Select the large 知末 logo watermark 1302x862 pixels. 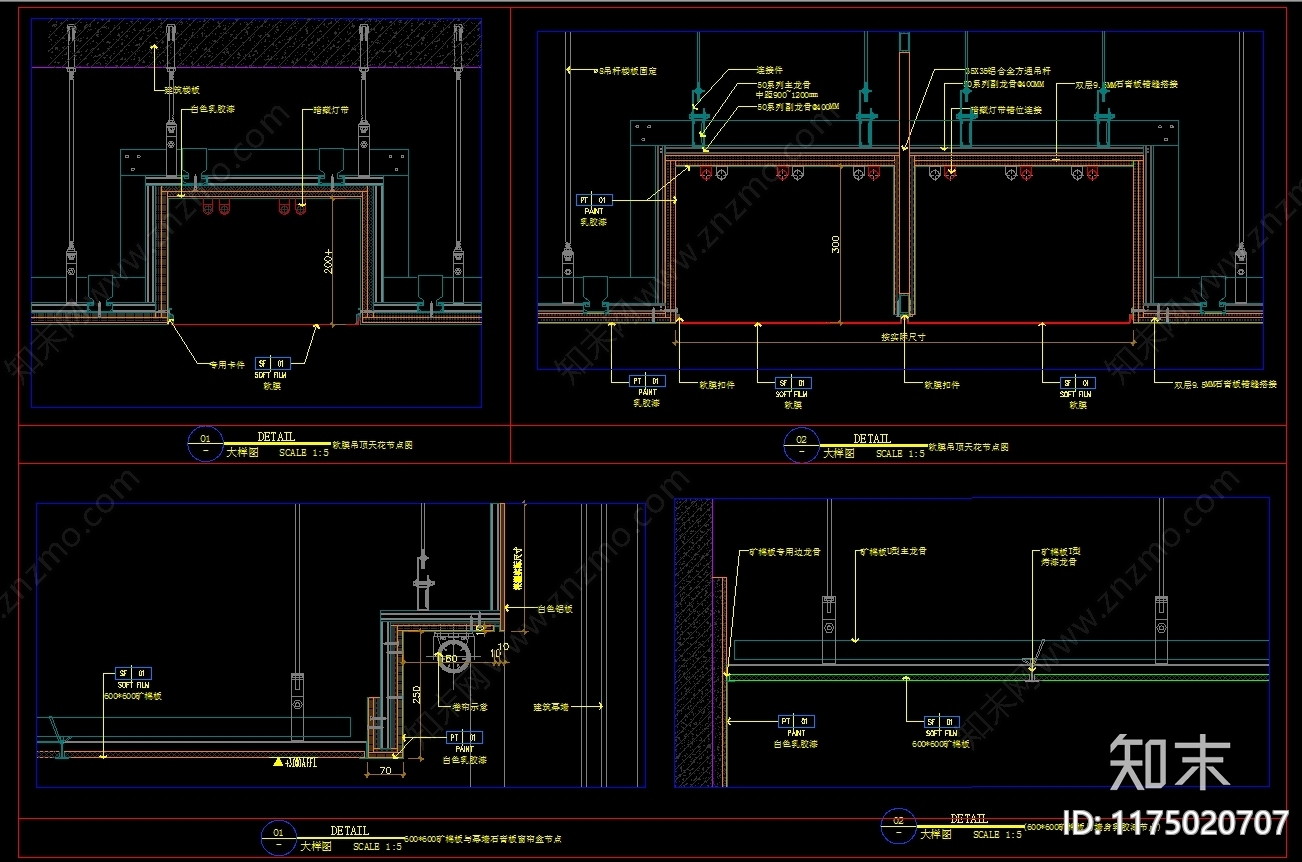1169,761
